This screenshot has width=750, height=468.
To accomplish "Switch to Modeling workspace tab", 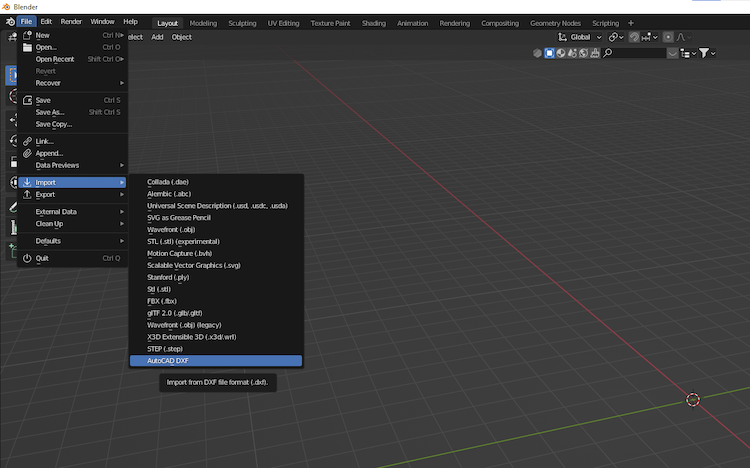I will tap(203, 23).
